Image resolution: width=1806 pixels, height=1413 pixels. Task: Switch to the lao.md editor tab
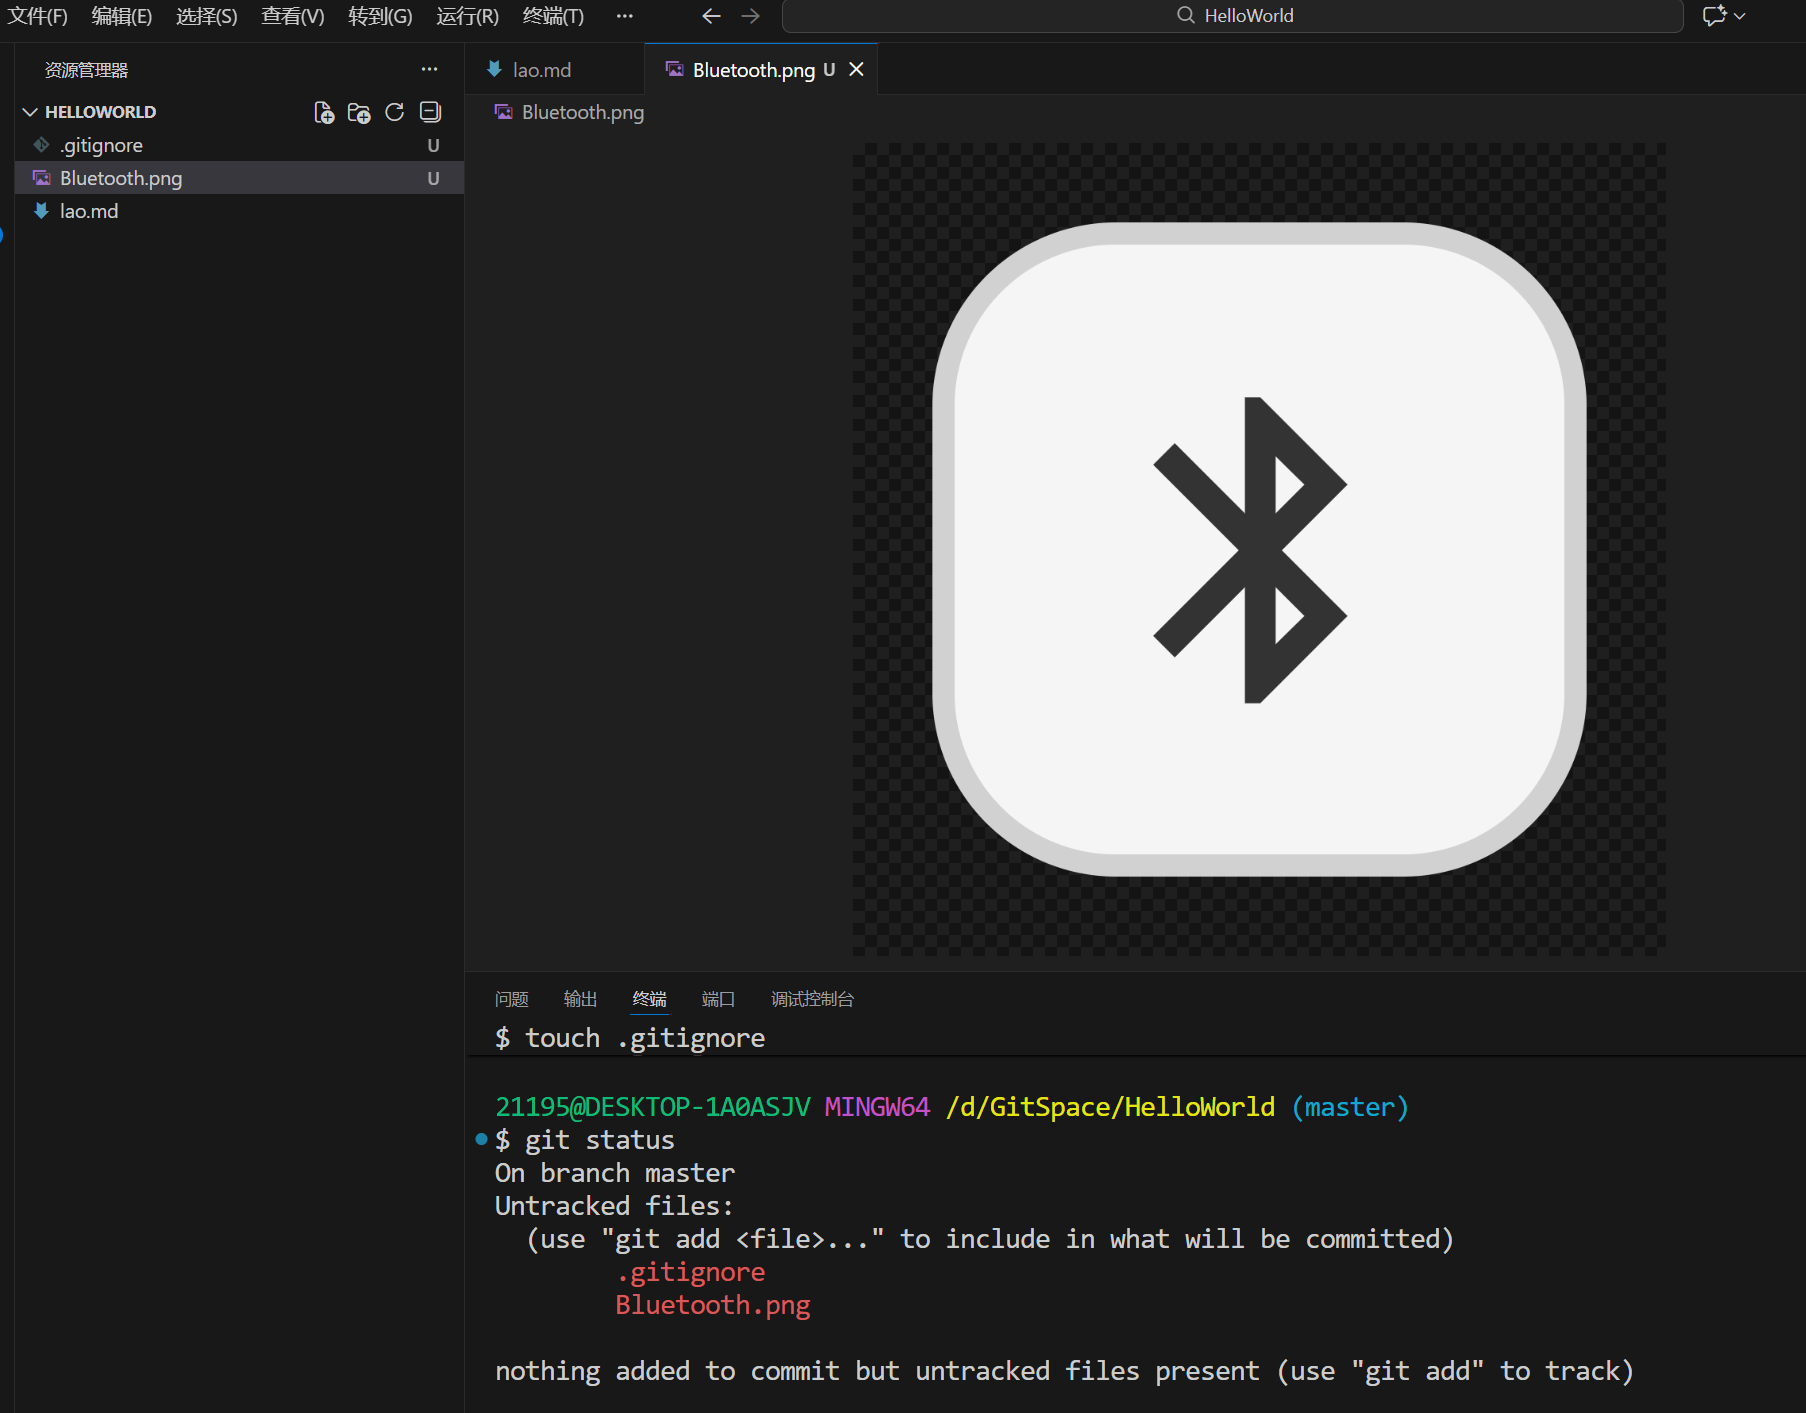(555, 70)
